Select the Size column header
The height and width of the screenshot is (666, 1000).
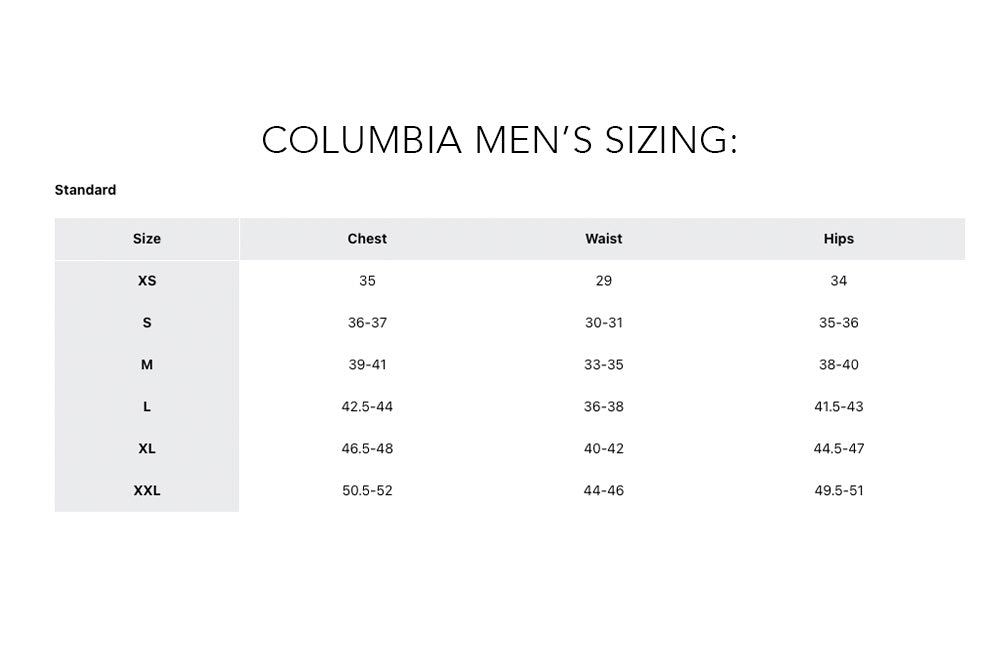(x=147, y=239)
